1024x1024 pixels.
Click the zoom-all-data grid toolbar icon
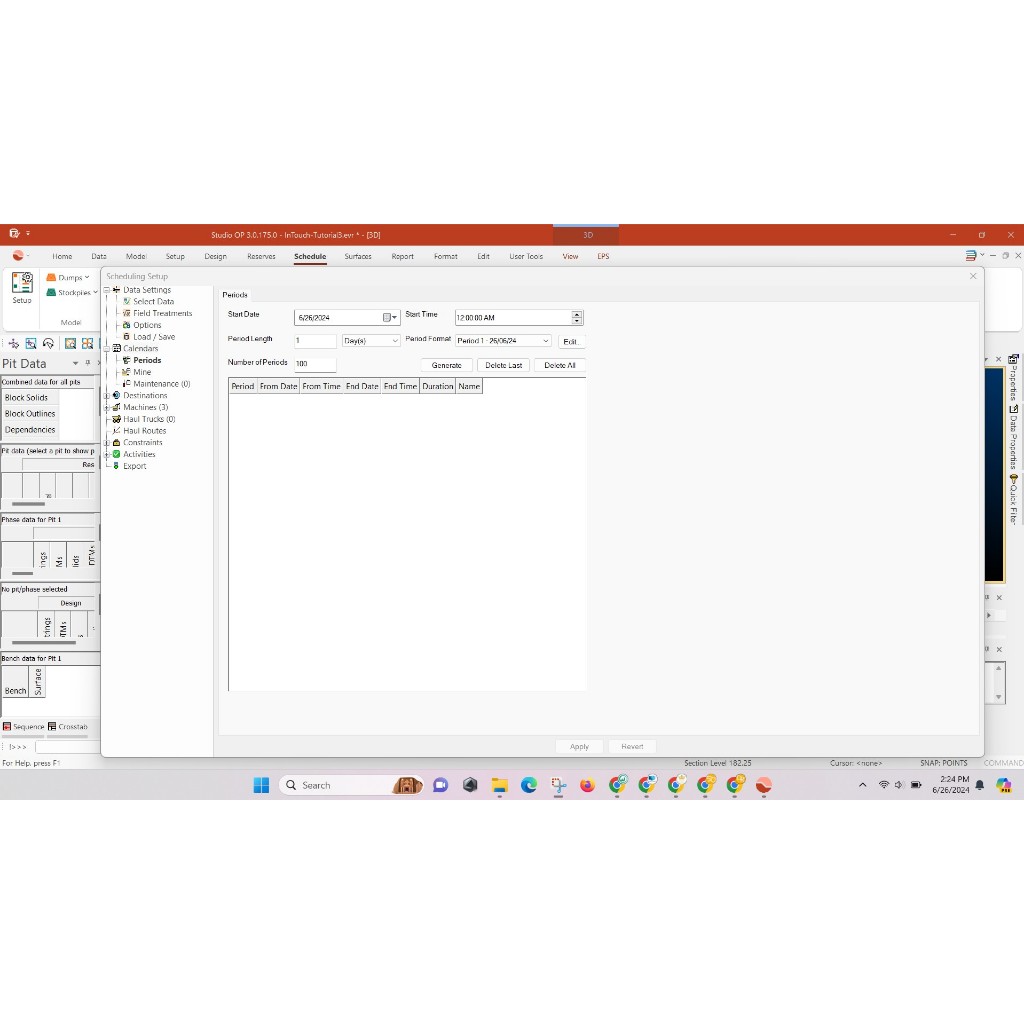tap(88, 344)
